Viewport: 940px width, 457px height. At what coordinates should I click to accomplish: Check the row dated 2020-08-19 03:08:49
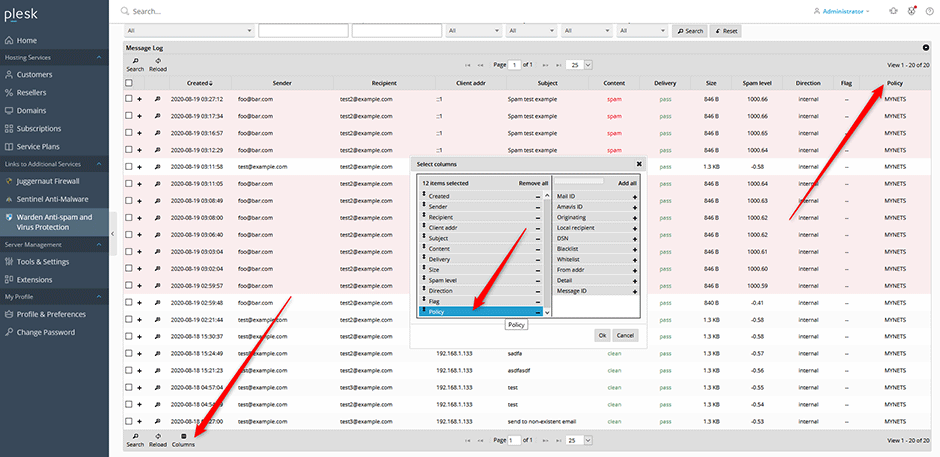click(128, 201)
